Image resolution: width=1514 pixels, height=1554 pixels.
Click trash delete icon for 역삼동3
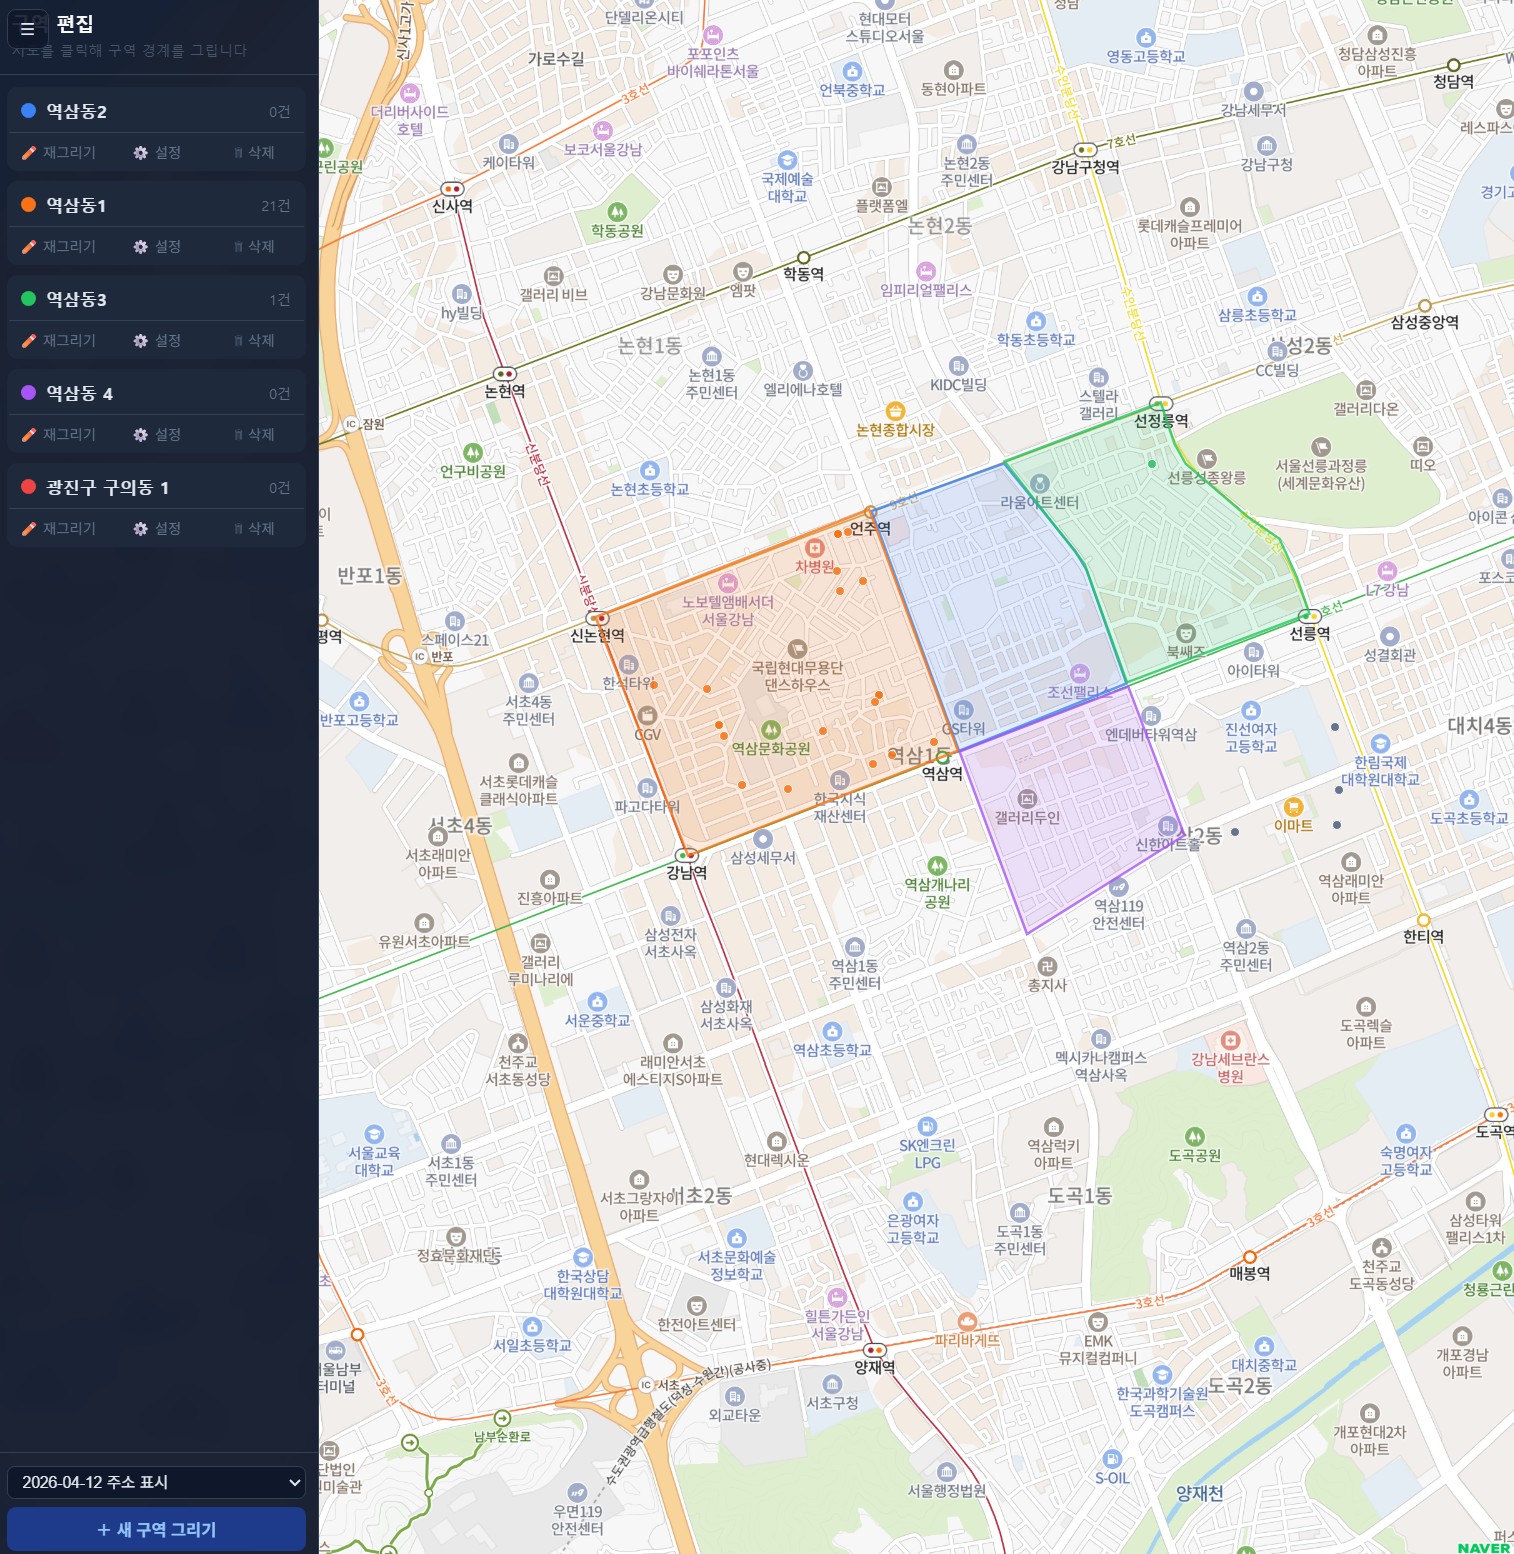coord(239,341)
